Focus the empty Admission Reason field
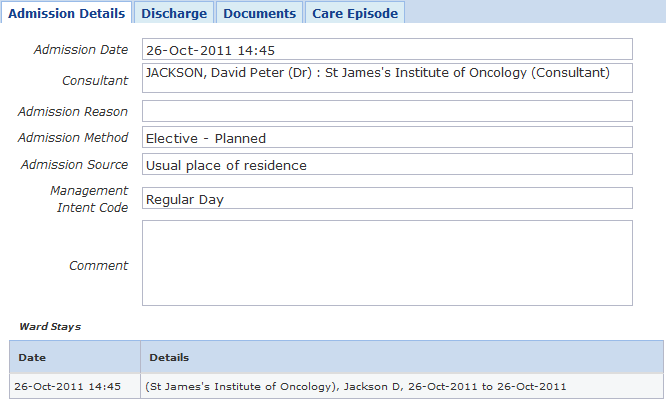Image resolution: width=666 pixels, height=400 pixels. coord(387,111)
